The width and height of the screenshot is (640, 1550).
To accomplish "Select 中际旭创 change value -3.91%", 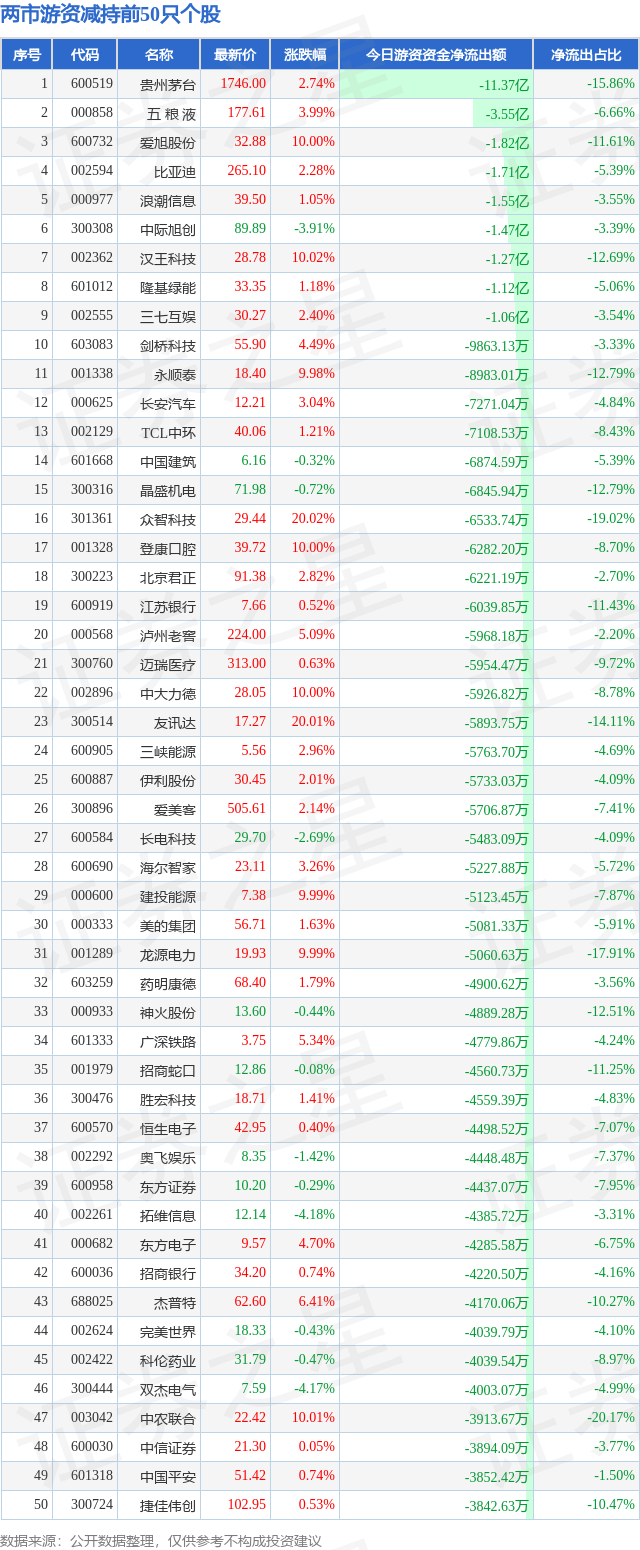I will tap(314, 230).
